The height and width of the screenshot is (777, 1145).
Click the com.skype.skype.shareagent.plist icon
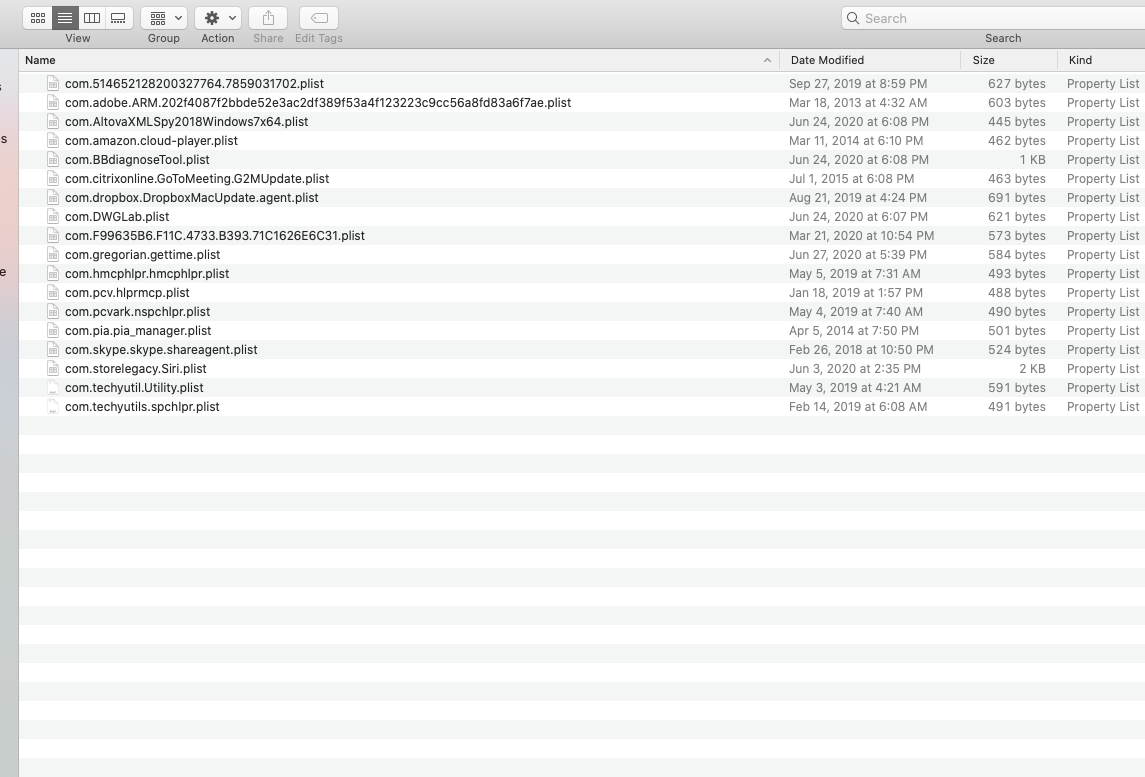point(53,349)
